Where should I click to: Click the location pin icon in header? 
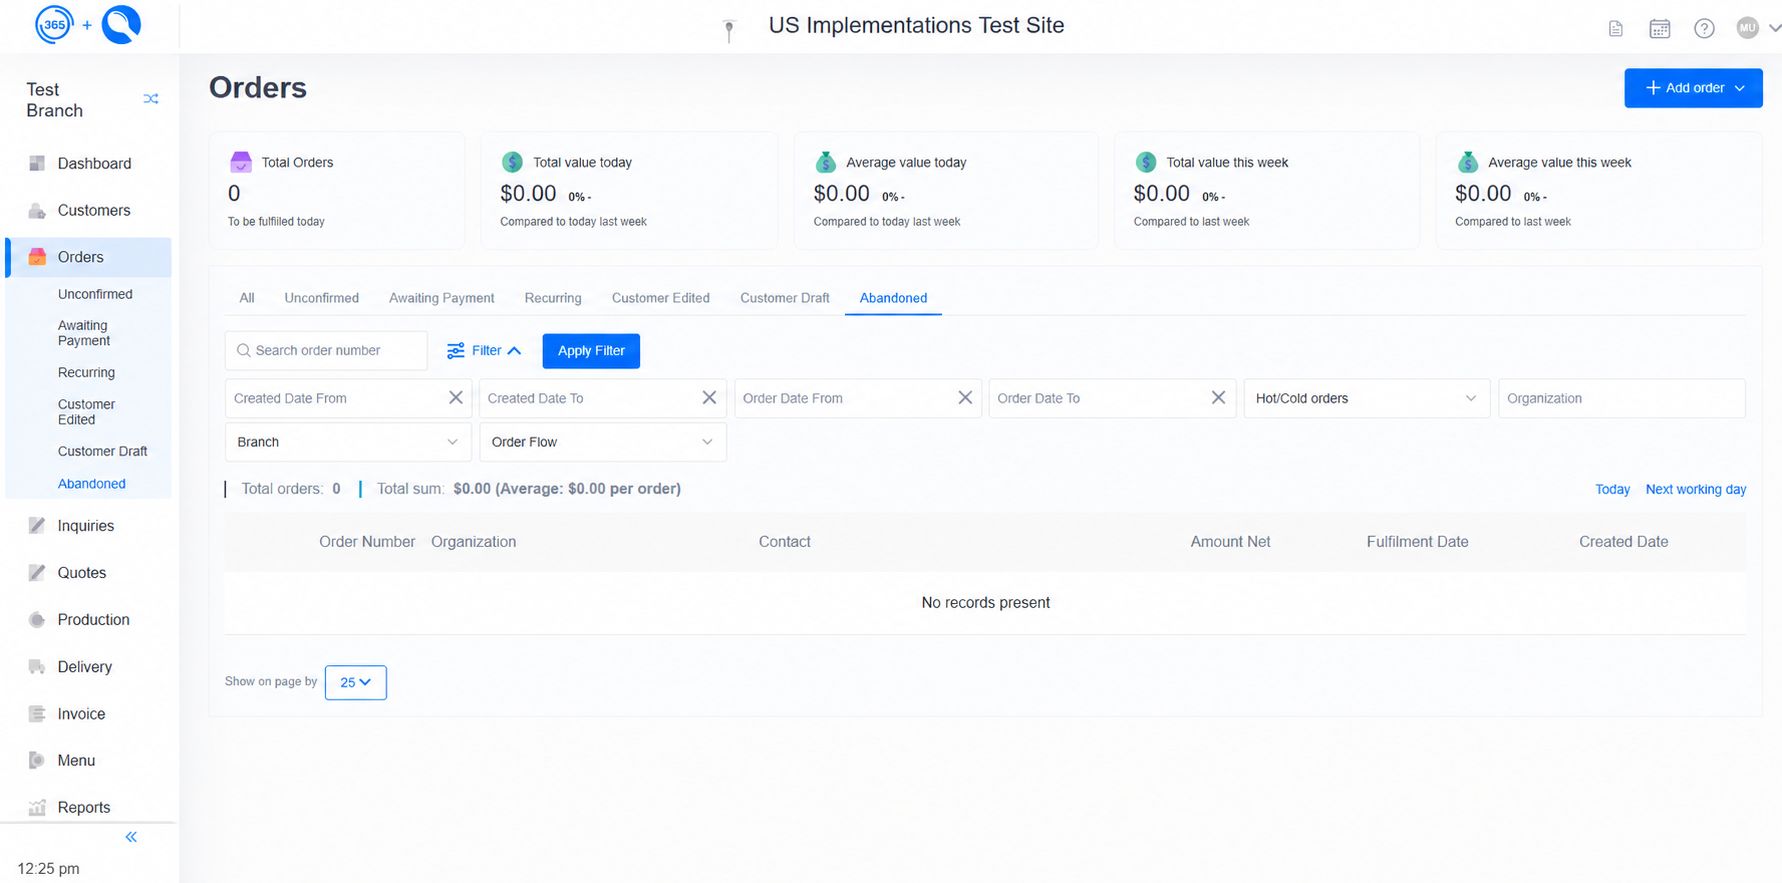click(729, 30)
